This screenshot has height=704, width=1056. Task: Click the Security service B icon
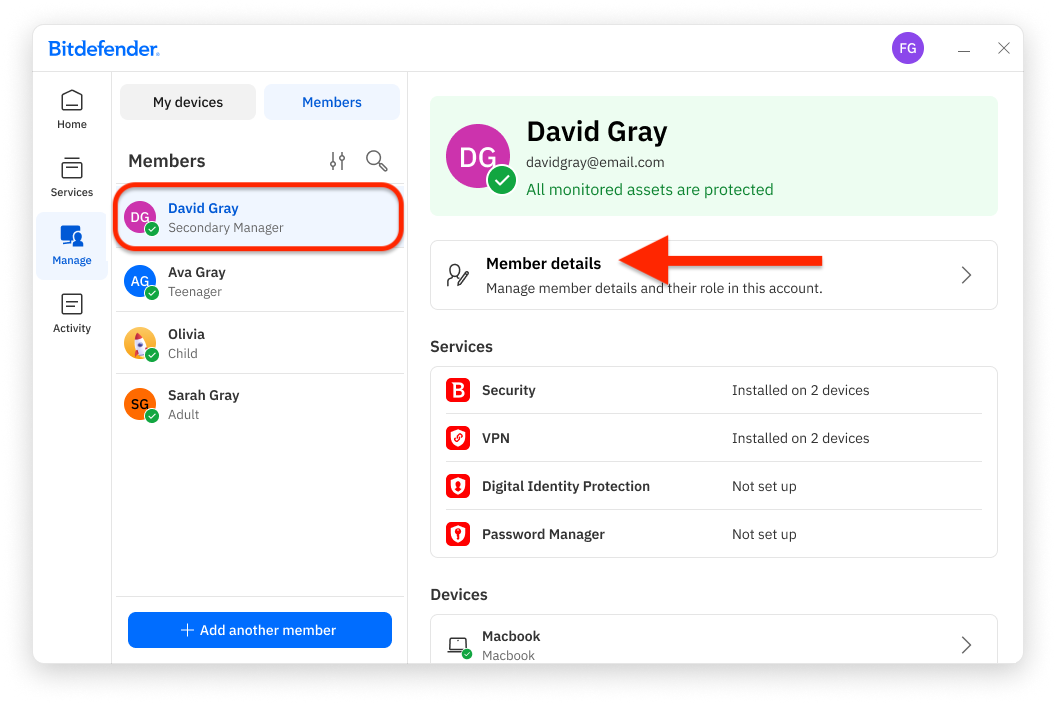coord(458,390)
